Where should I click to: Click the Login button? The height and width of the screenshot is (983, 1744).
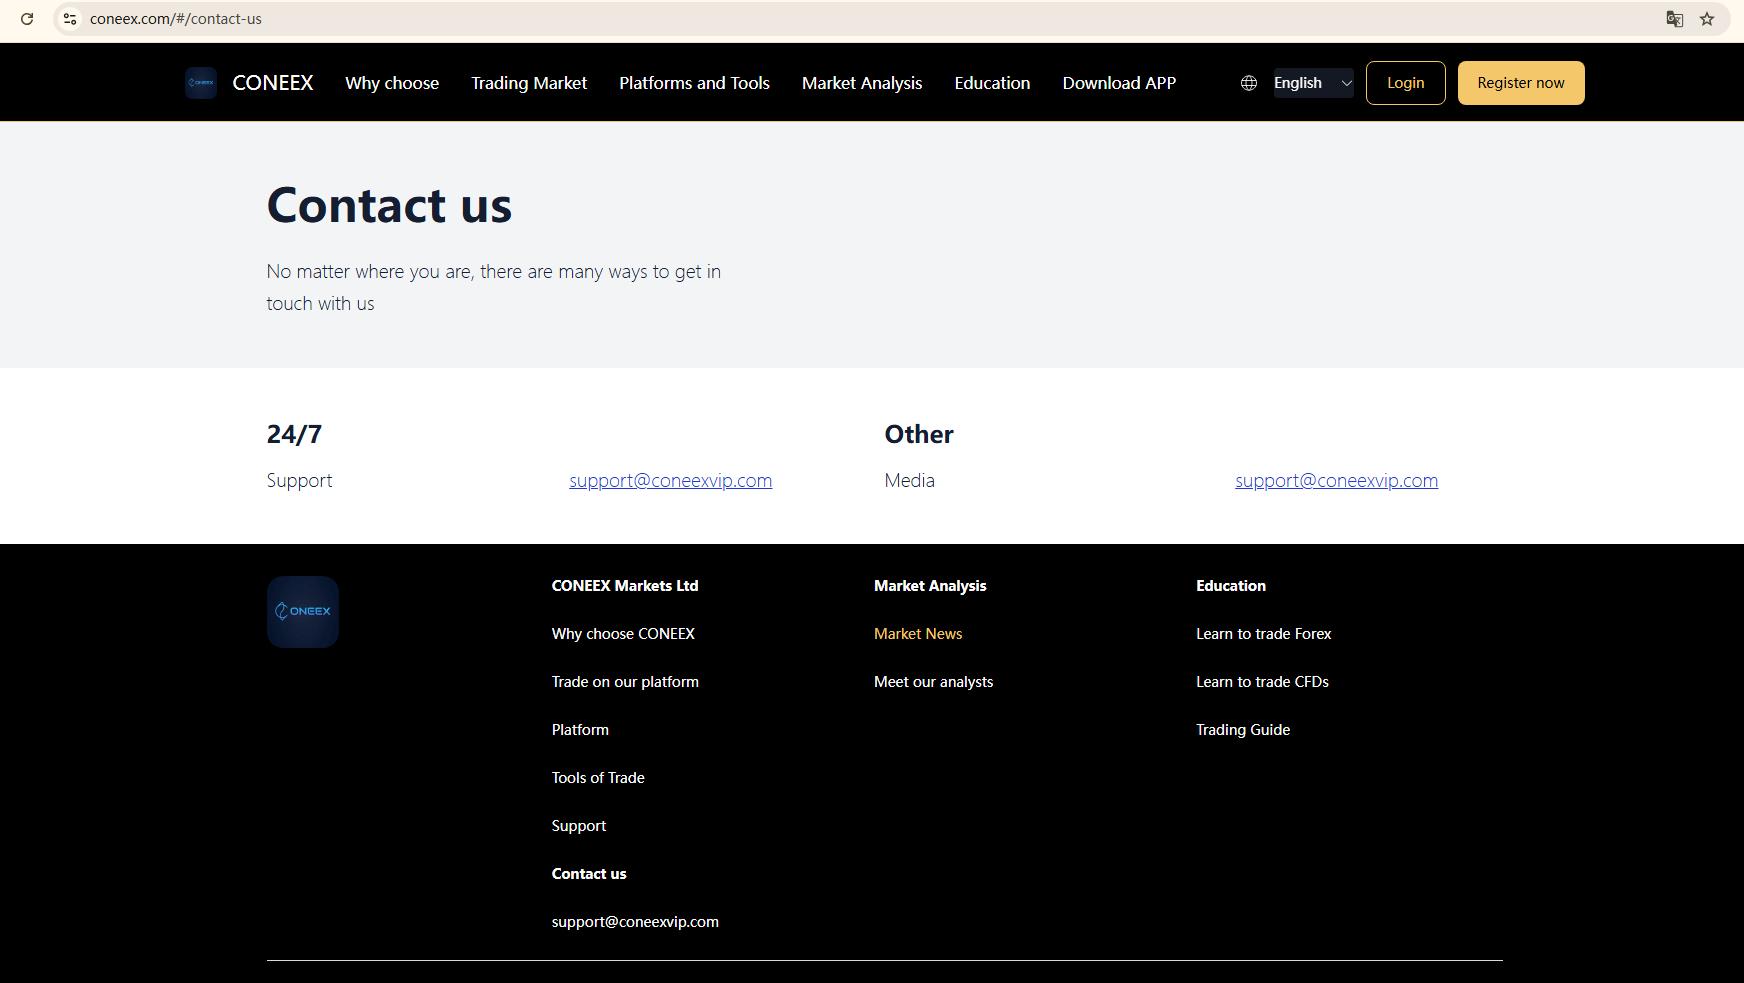click(1405, 83)
